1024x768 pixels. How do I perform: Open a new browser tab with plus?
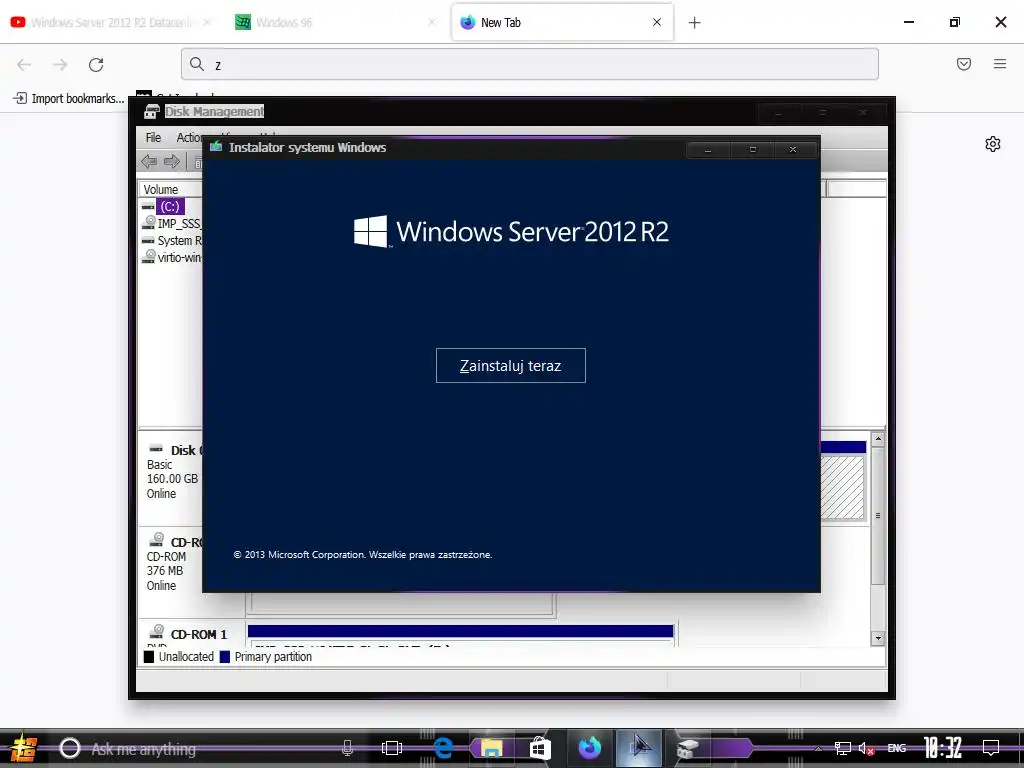point(695,23)
